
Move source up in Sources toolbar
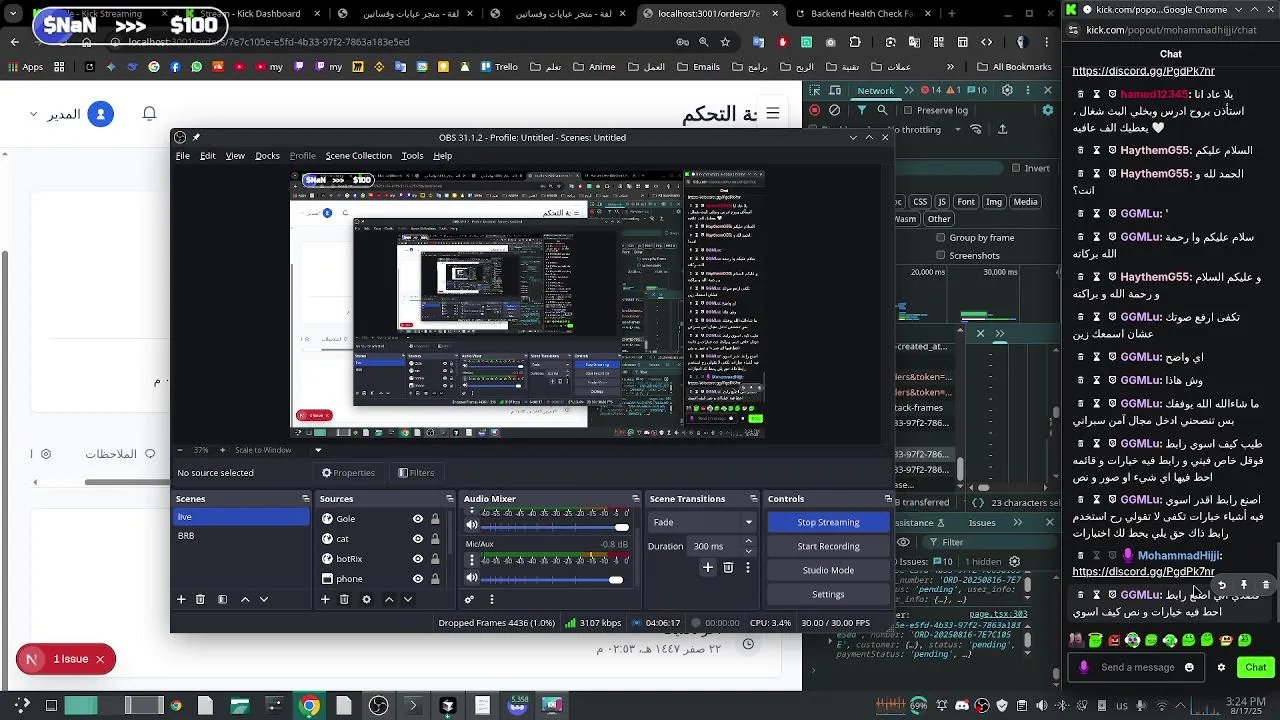pyautogui.click(x=389, y=599)
